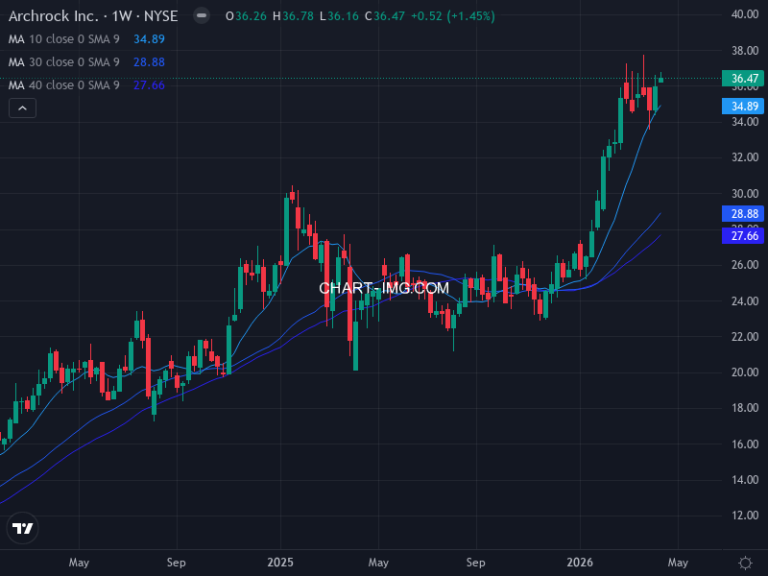Click the MA 10 value tag 34.89
This screenshot has height=576, width=768.
(743, 106)
